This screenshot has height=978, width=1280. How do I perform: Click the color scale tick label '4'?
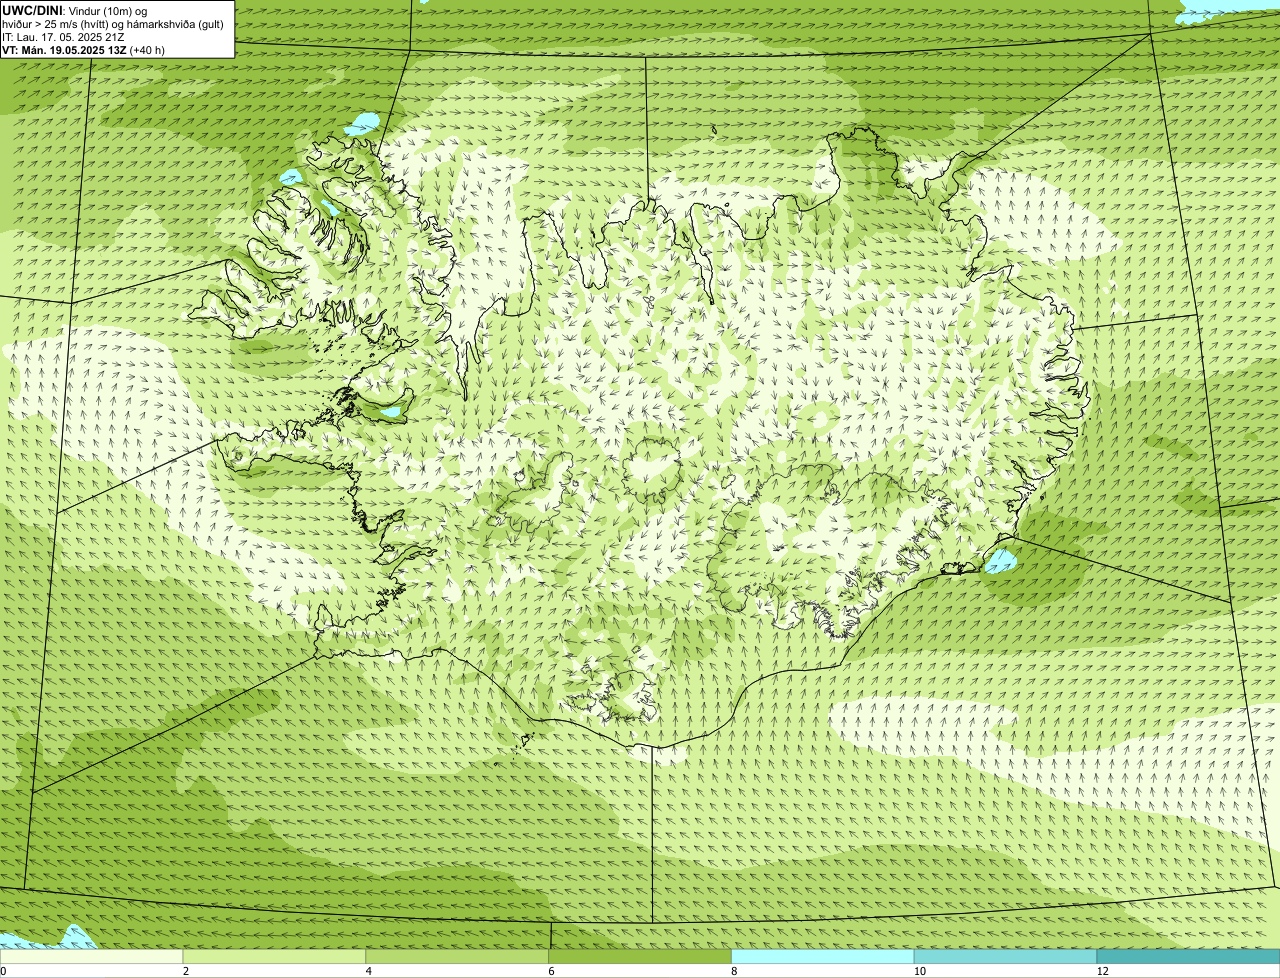click(x=369, y=971)
